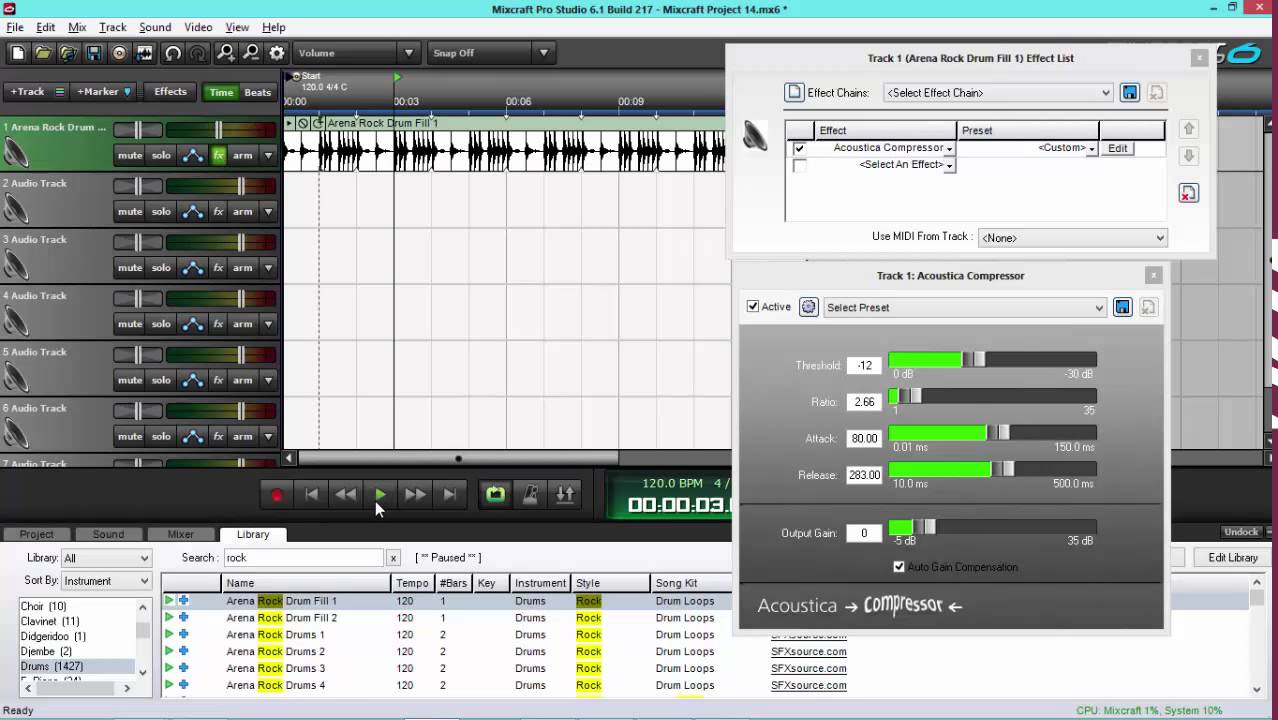Toggle the green loop playback icon
Screen dimensions: 1278x720
[495, 494]
